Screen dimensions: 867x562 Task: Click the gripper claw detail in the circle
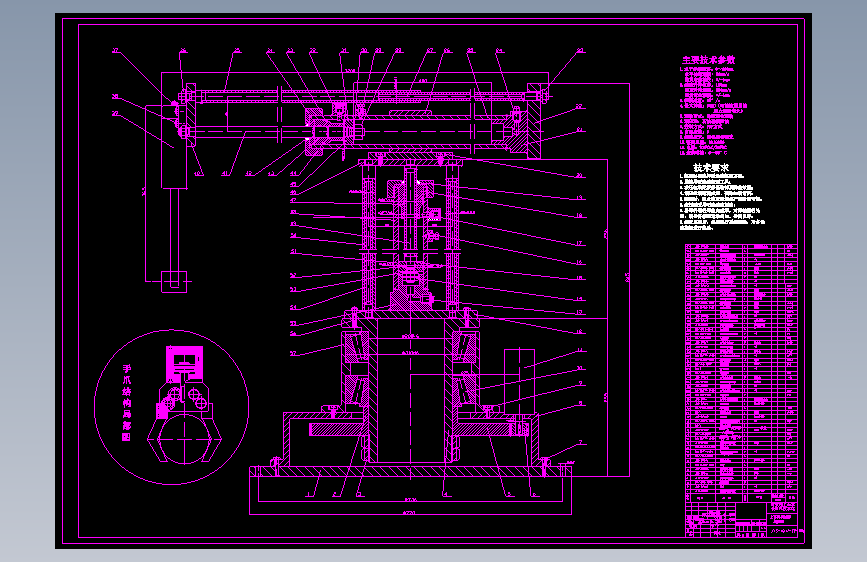click(185, 404)
